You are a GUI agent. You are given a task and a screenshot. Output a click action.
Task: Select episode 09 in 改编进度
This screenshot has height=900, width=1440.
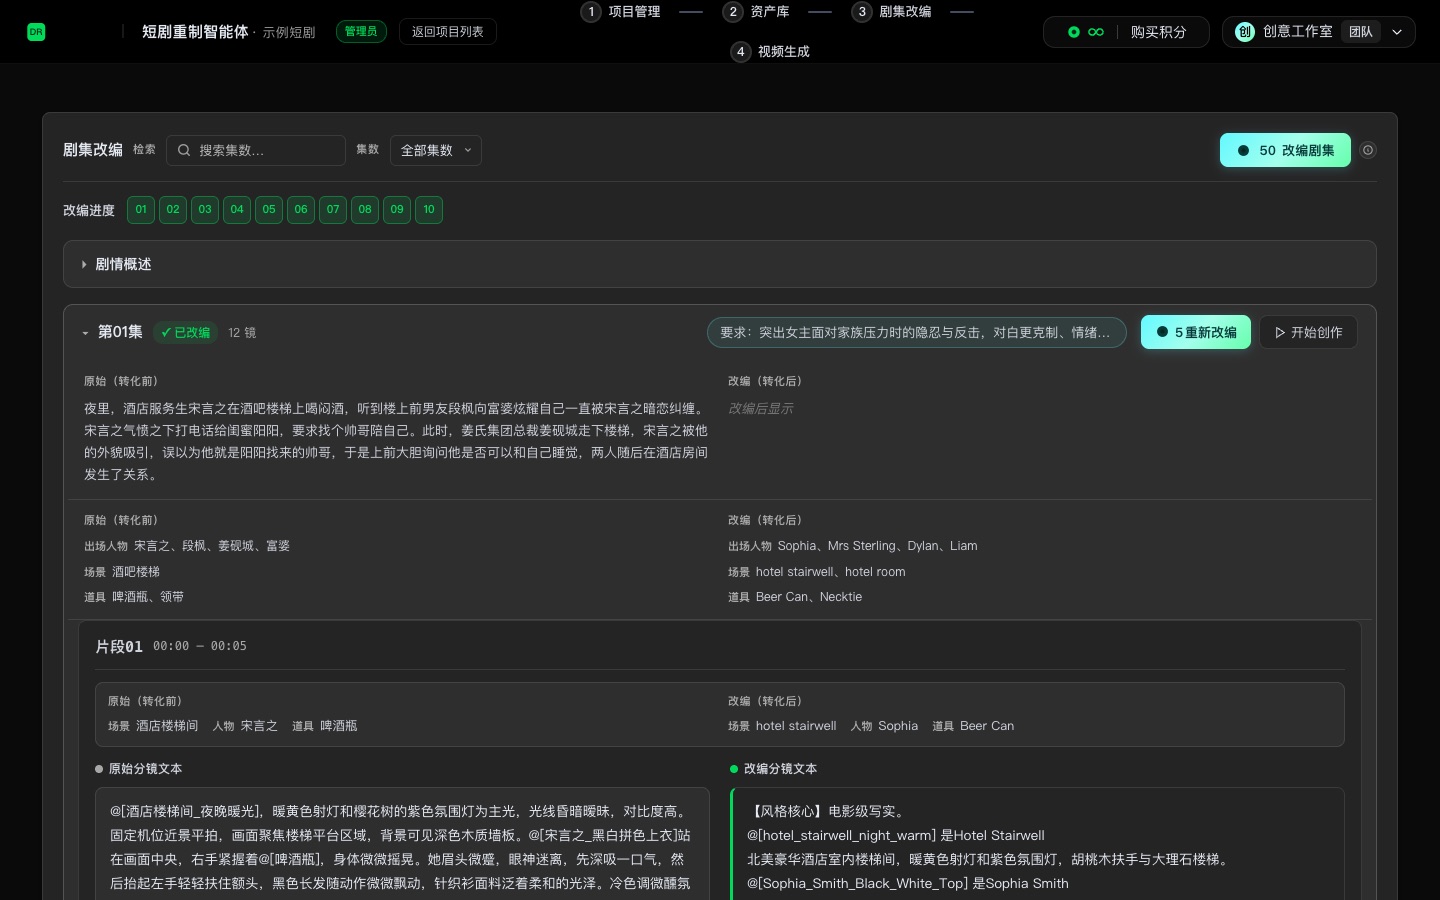pyautogui.click(x=397, y=210)
